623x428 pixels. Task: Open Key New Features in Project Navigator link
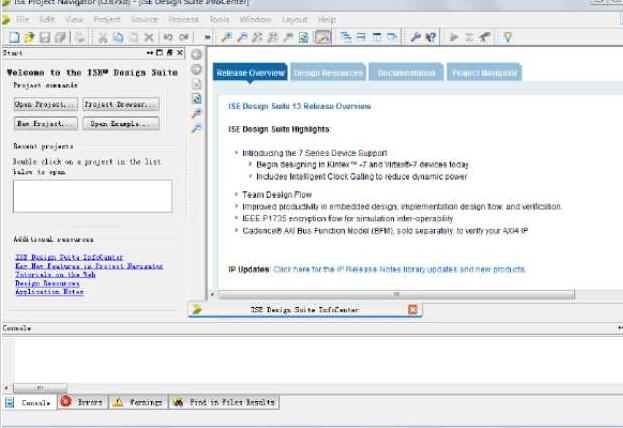click(89, 266)
